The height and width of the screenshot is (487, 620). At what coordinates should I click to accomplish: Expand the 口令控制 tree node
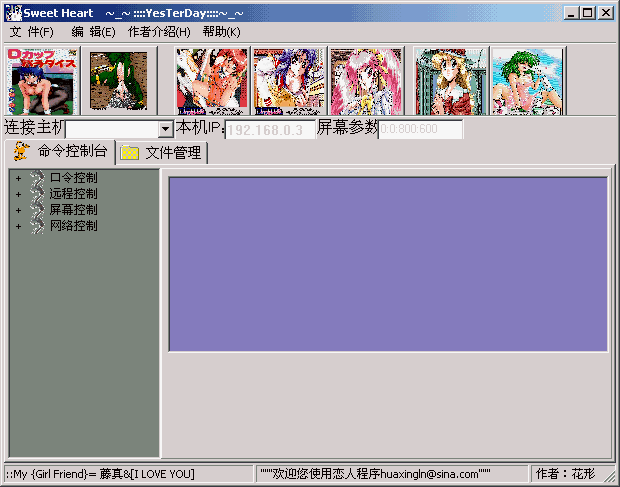click(x=18, y=178)
